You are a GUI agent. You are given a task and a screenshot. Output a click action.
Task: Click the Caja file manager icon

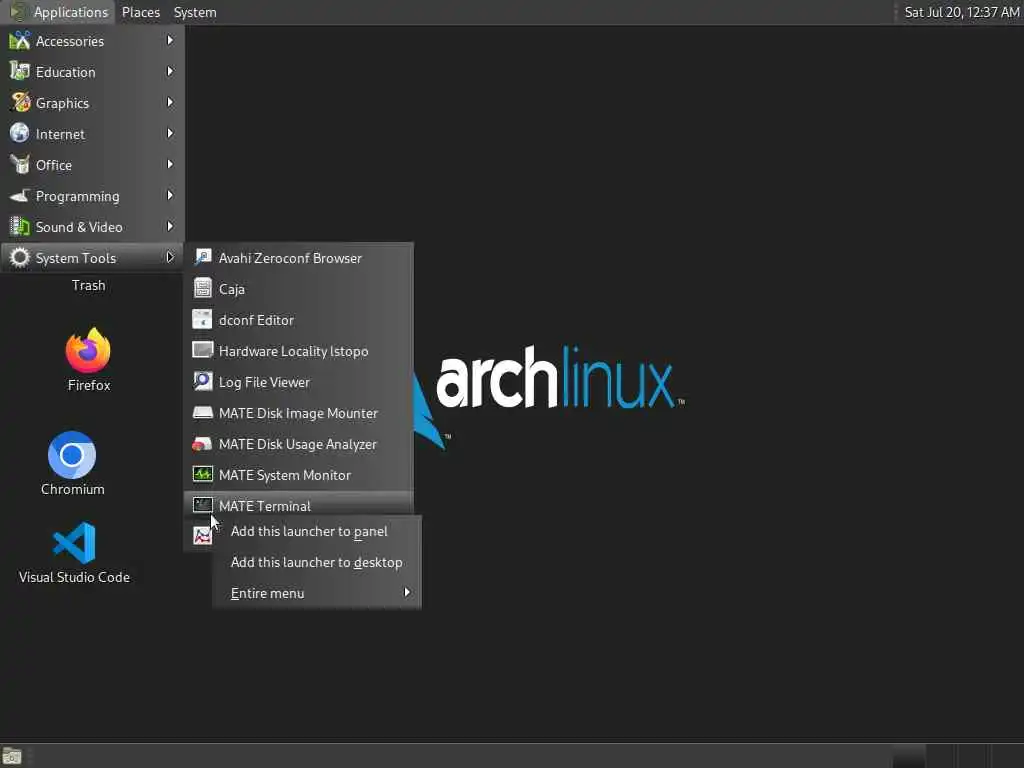point(202,288)
